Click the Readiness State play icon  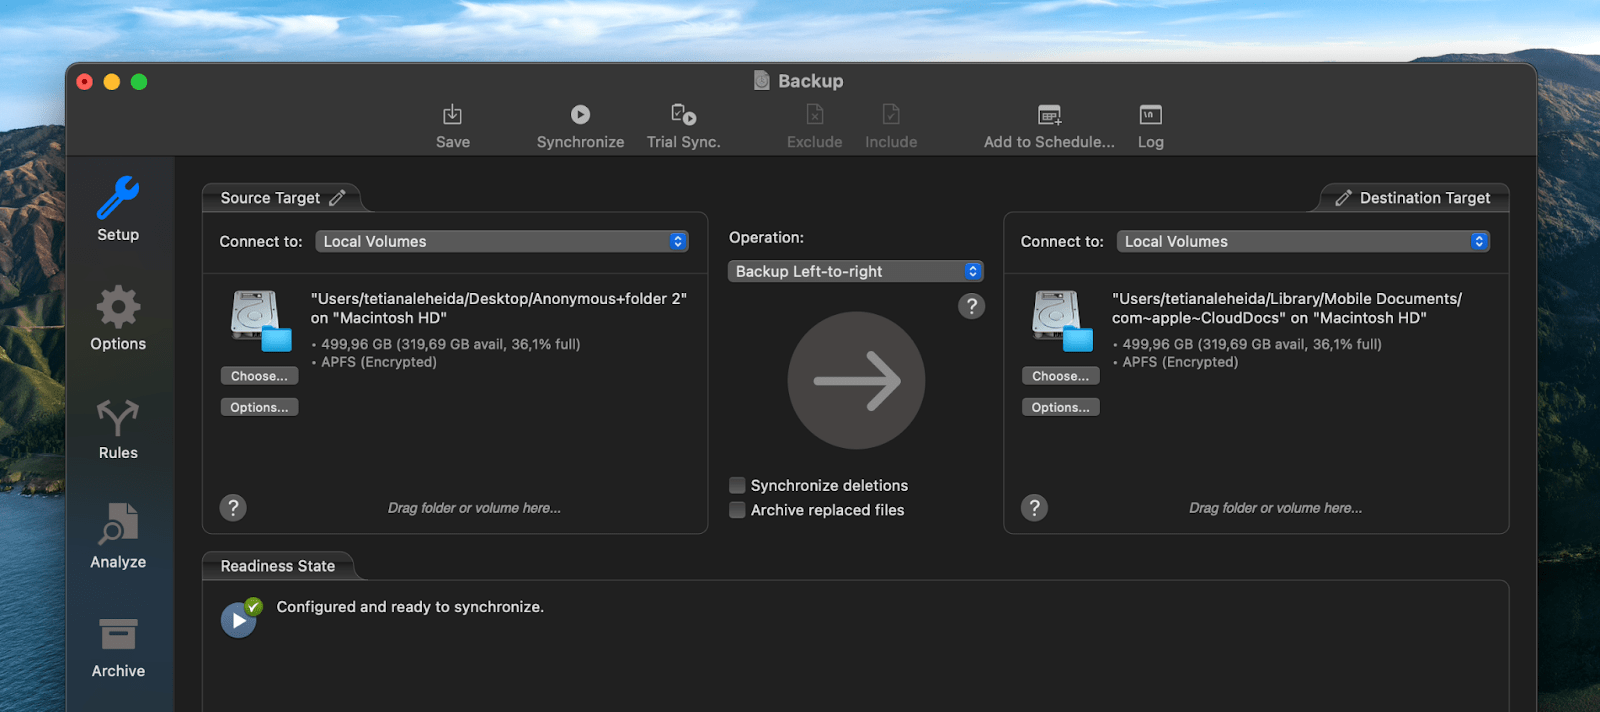click(x=239, y=619)
